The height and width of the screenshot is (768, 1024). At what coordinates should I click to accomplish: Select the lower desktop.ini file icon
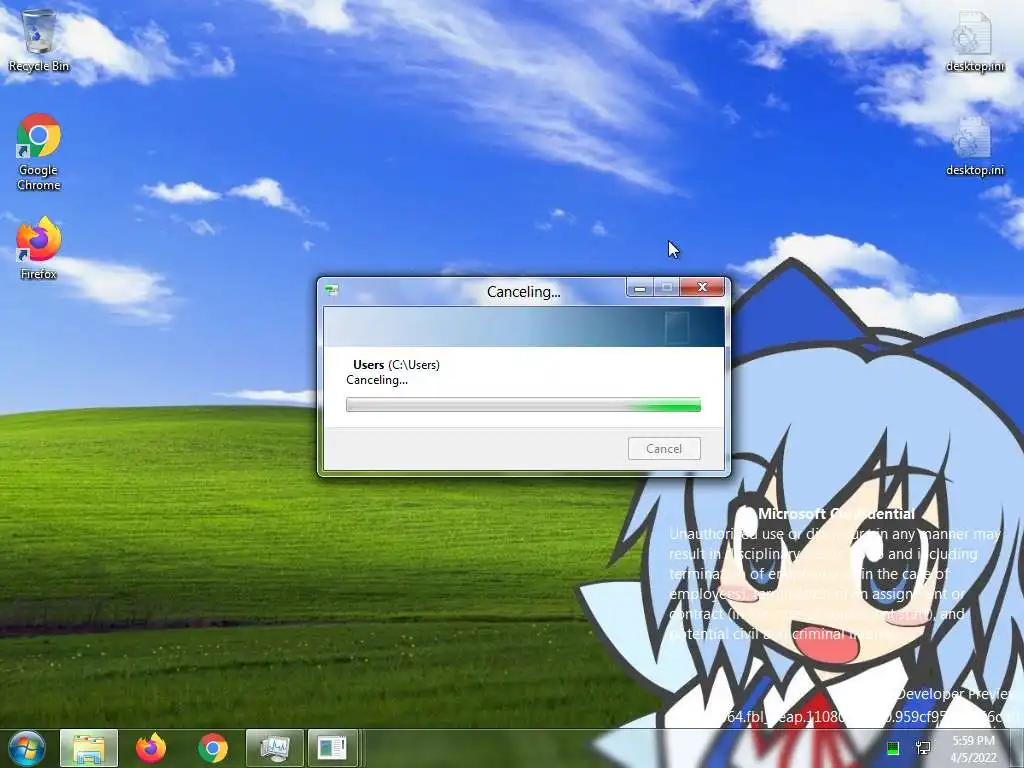pyautogui.click(x=974, y=146)
